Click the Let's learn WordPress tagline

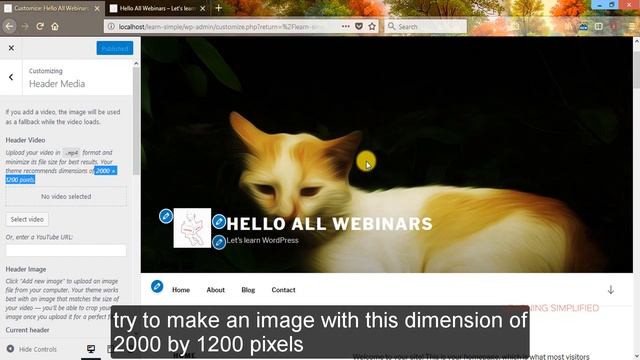[x=262, y=240]
